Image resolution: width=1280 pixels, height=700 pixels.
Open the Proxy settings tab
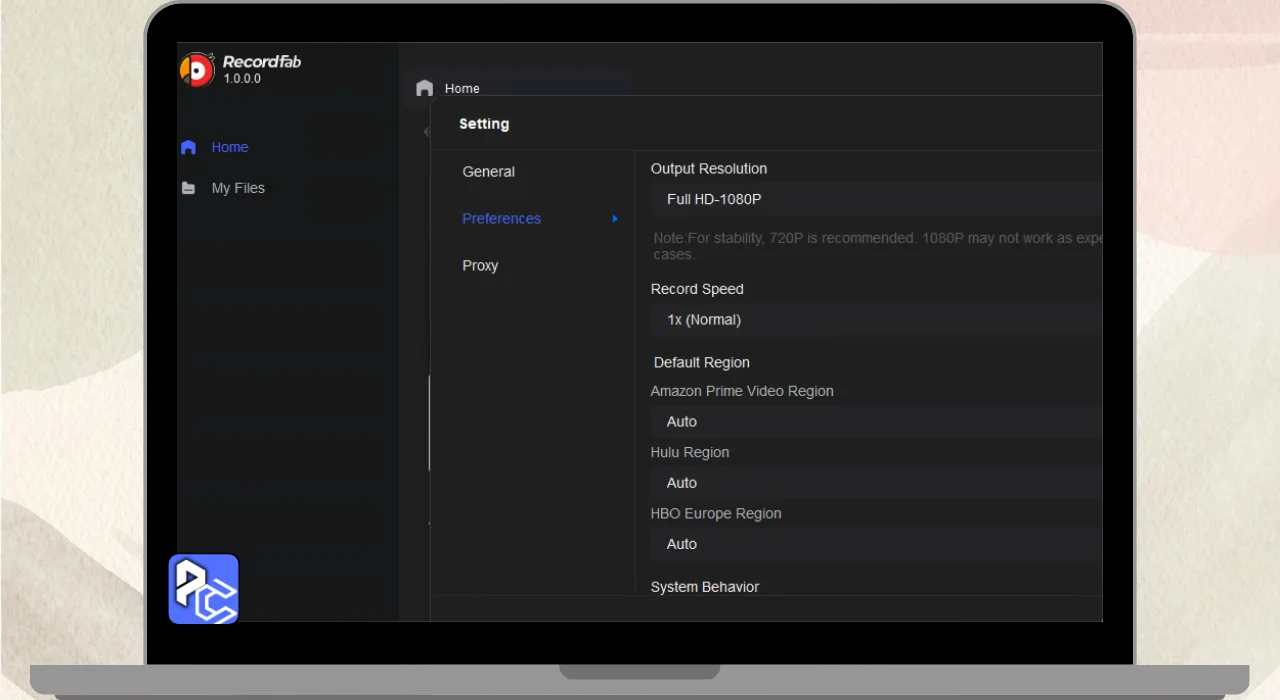(480, 266)
